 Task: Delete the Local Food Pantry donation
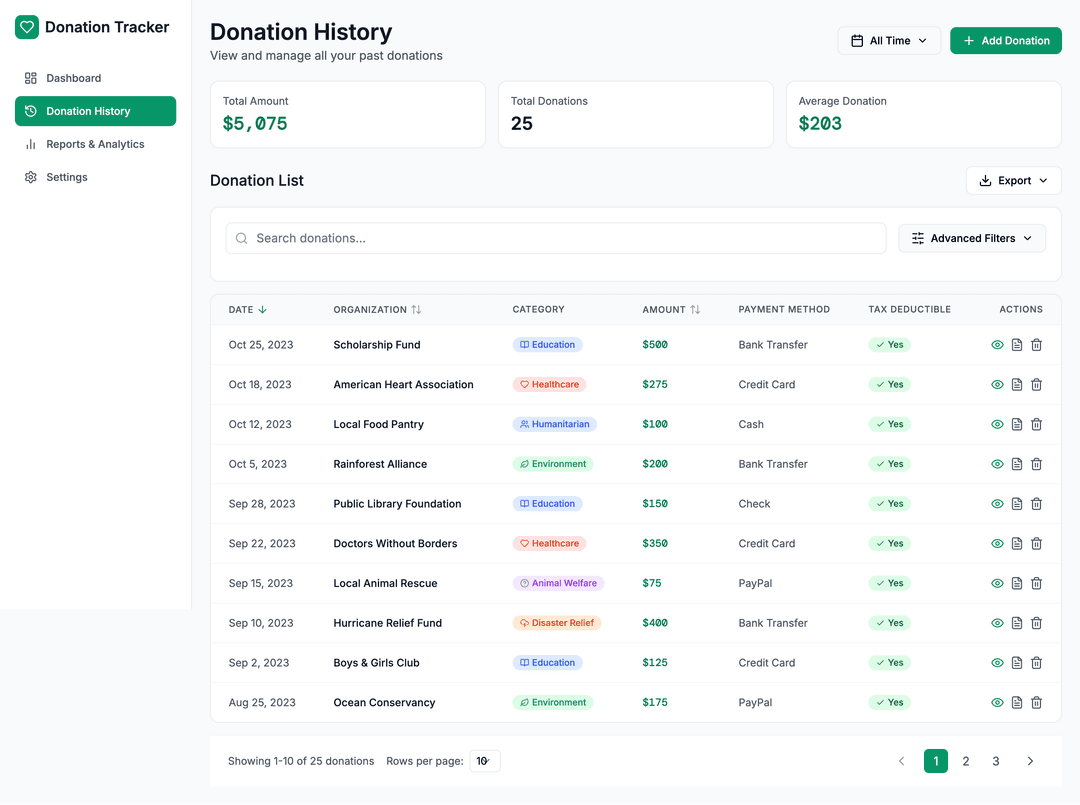point(1036,424)
